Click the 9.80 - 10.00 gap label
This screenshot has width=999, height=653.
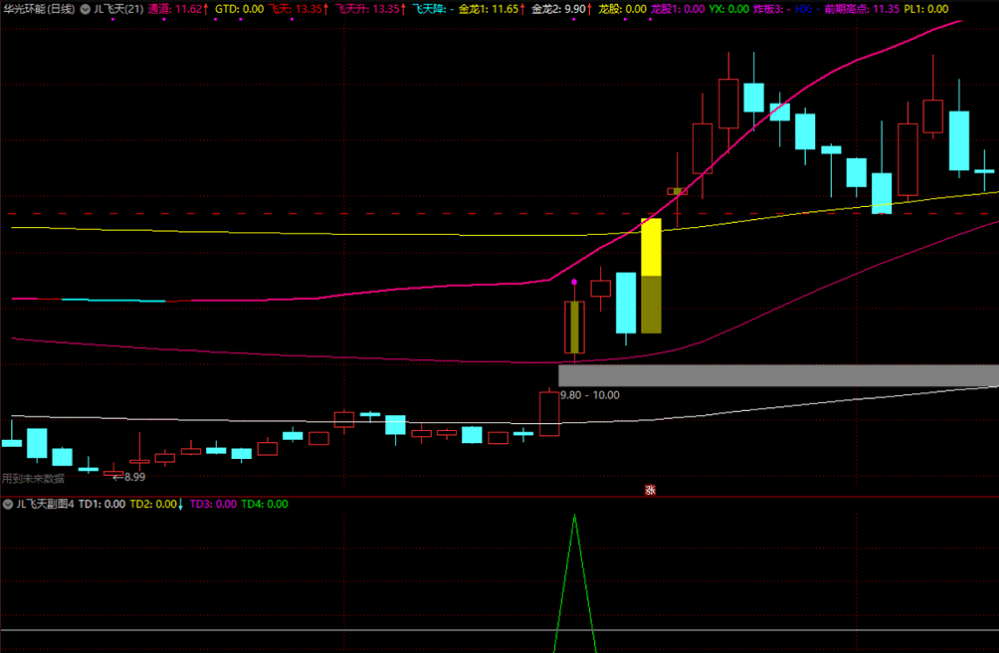point(590,395)
